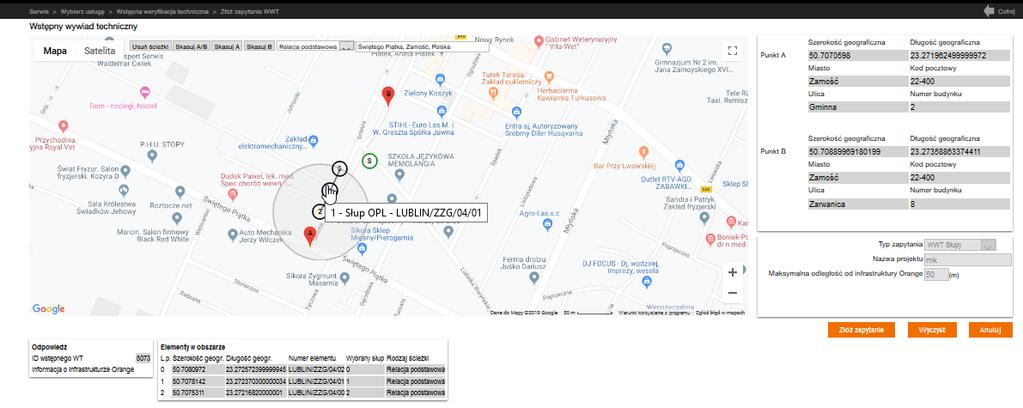Click Punkt A Szerokość geograficzna field
The width and height of the screenshot is (1023, 408).
(857, 55)
